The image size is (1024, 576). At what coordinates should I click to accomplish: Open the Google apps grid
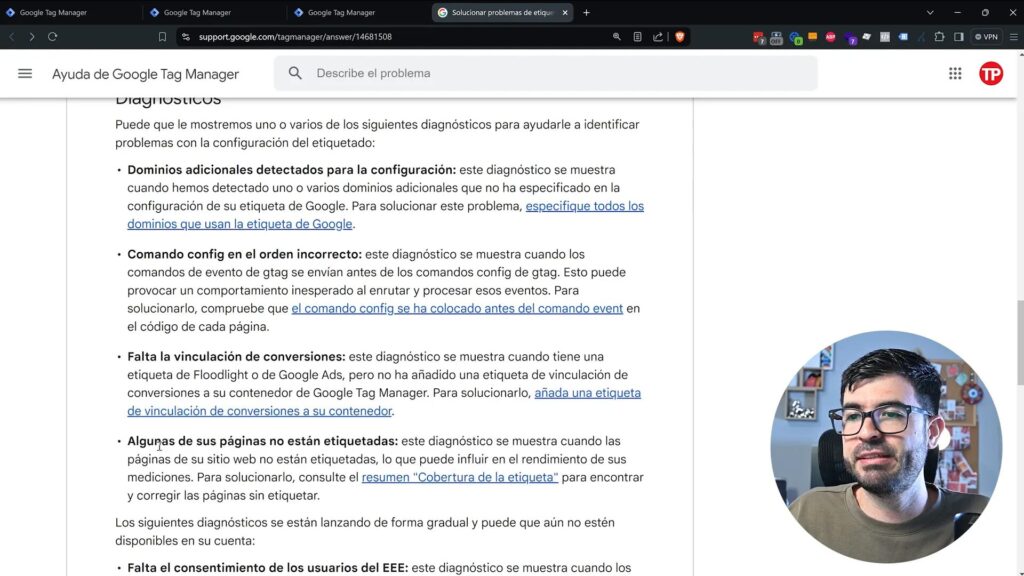click(955, 74)
